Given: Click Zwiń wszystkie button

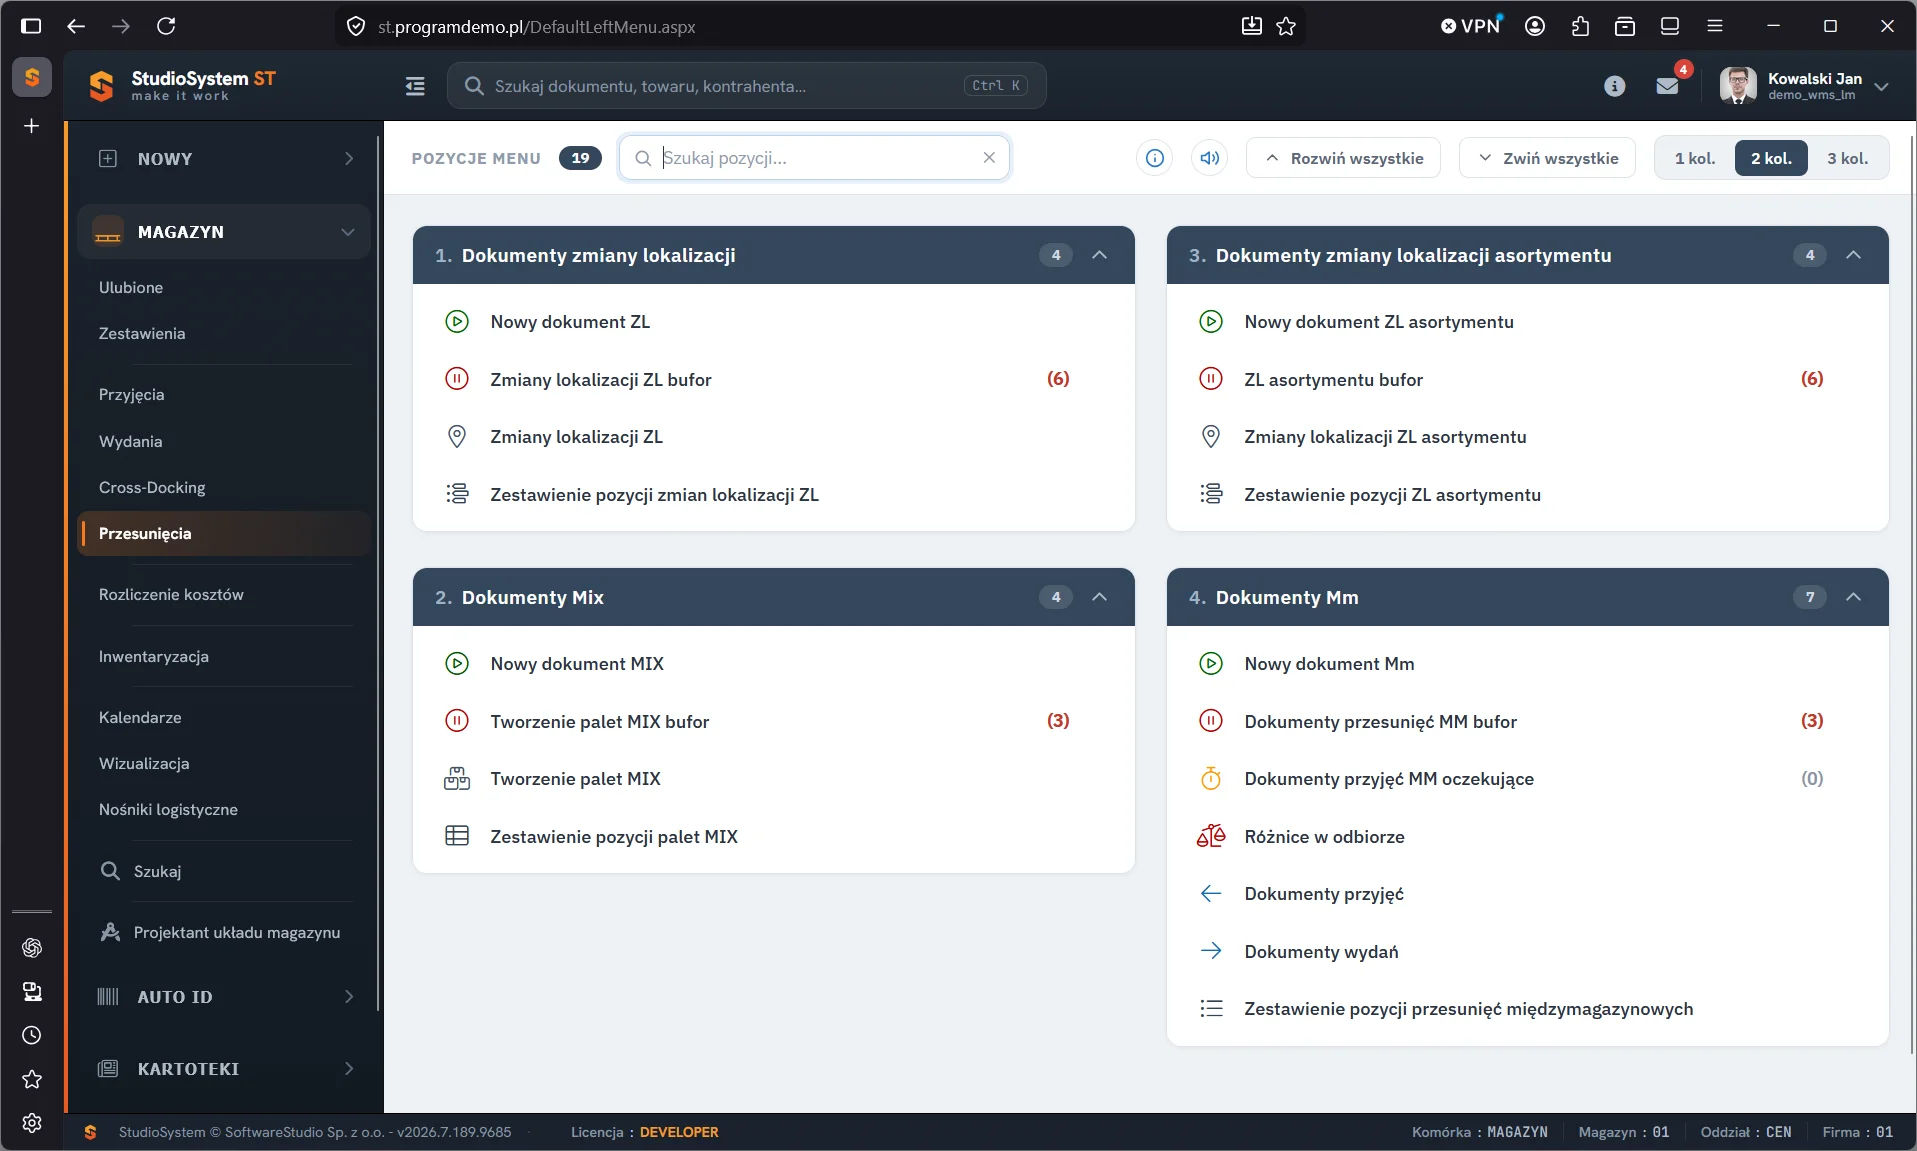Looking at the screenshot, I should coord(1547,158).
